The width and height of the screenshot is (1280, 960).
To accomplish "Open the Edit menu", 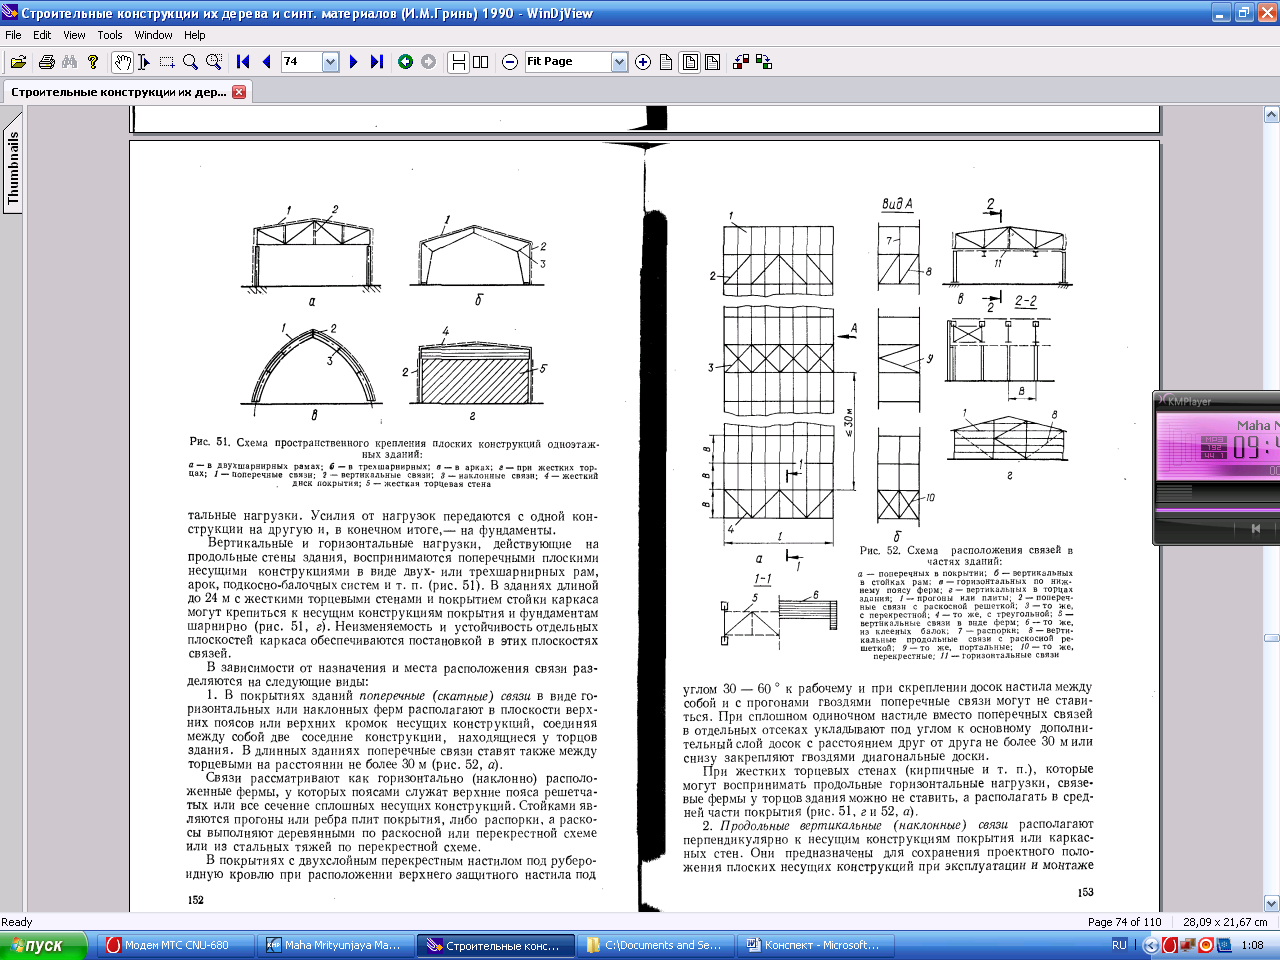I will click(42, 35).
